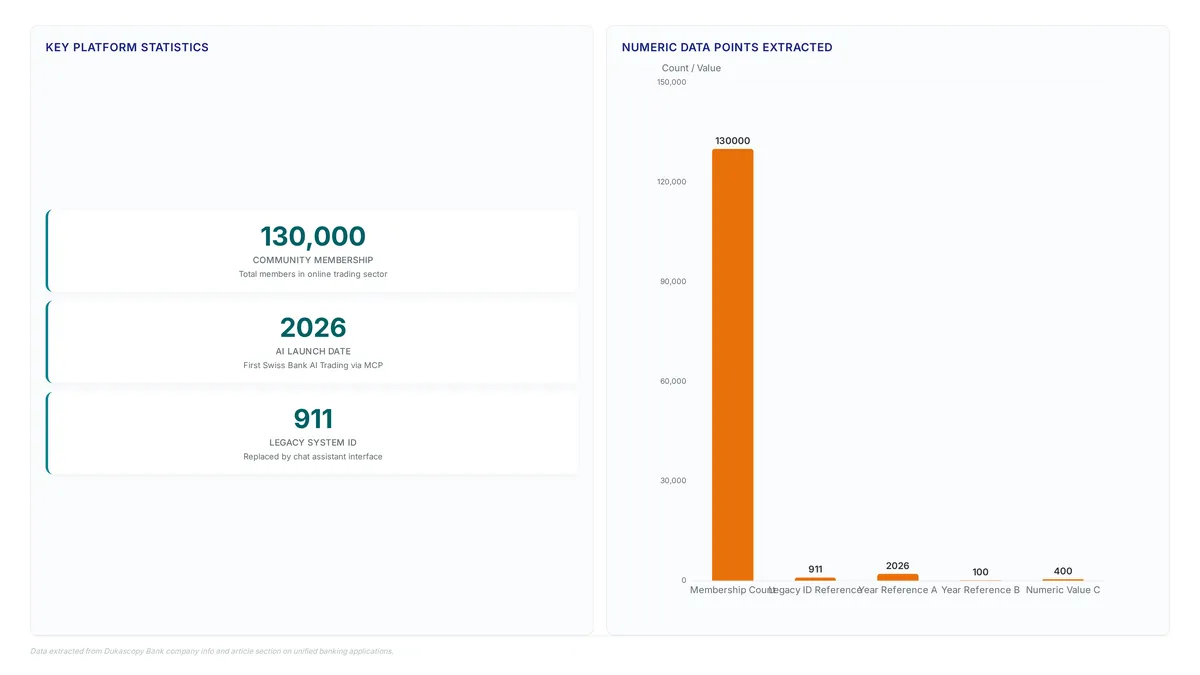1200x675 pixels.
Task: Click the 130000 bar value label
Action: coord(733,141)
